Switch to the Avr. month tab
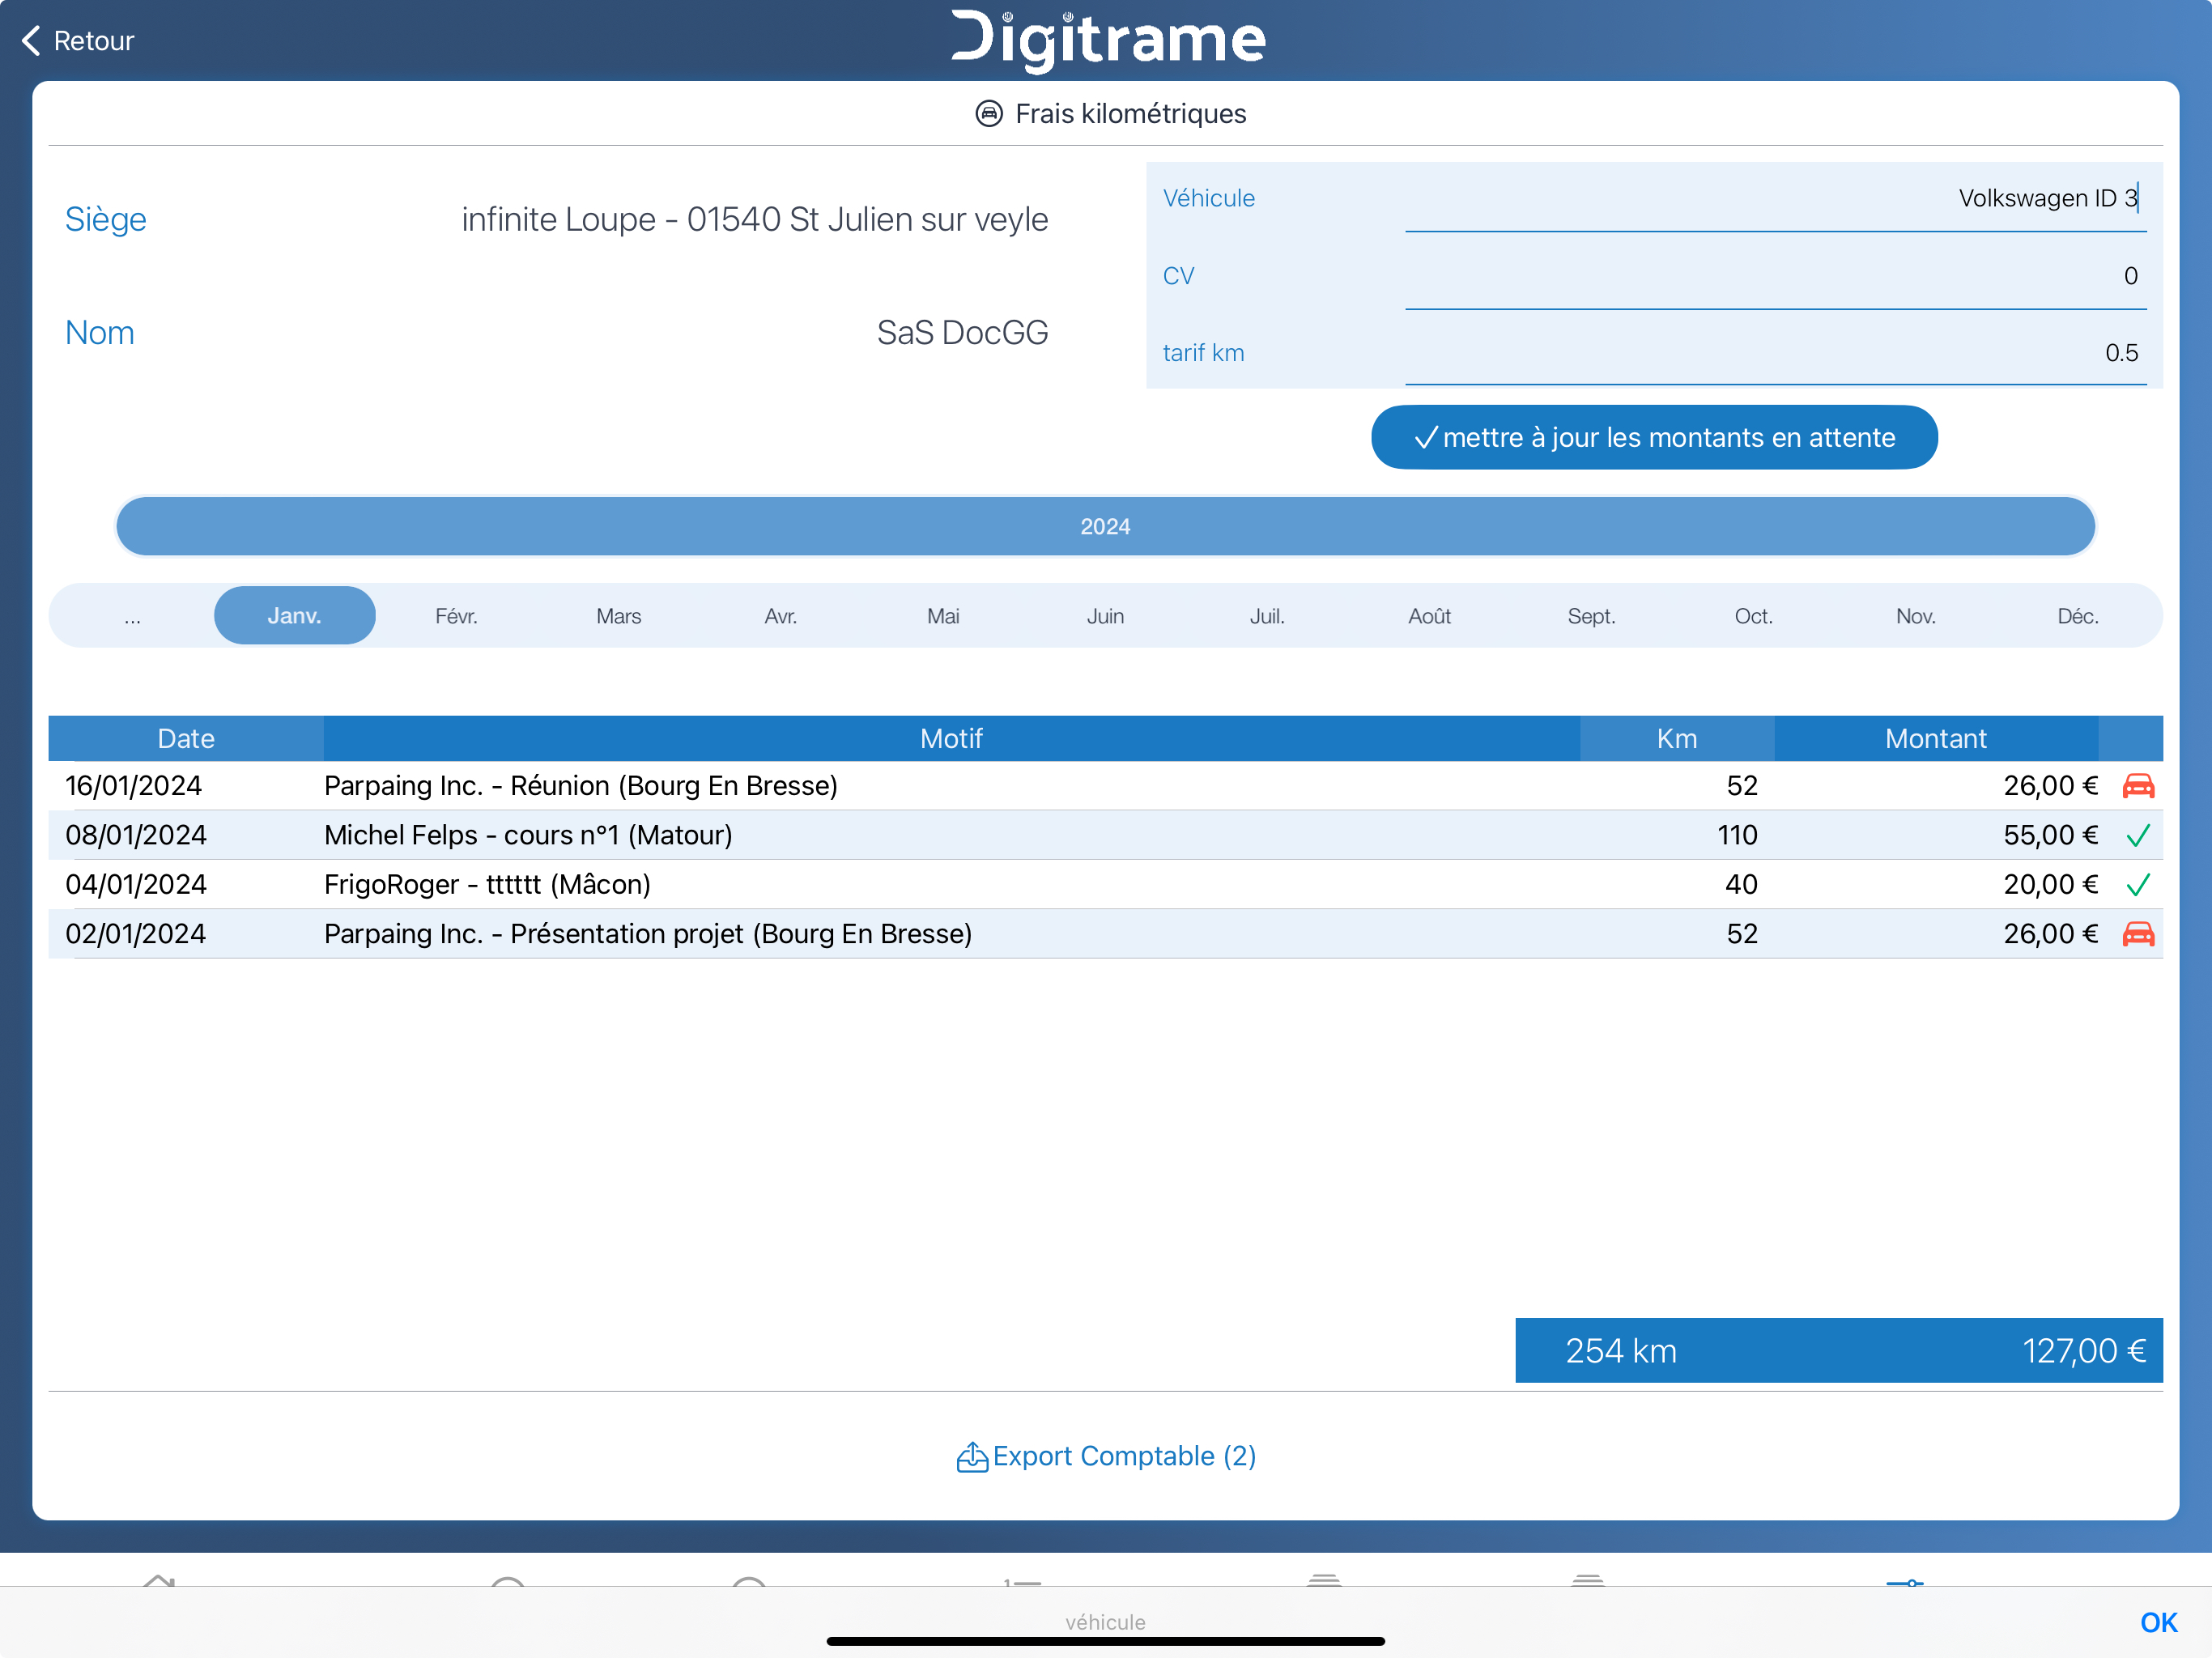2212x1658 pixels. click(x=781, y=616)
